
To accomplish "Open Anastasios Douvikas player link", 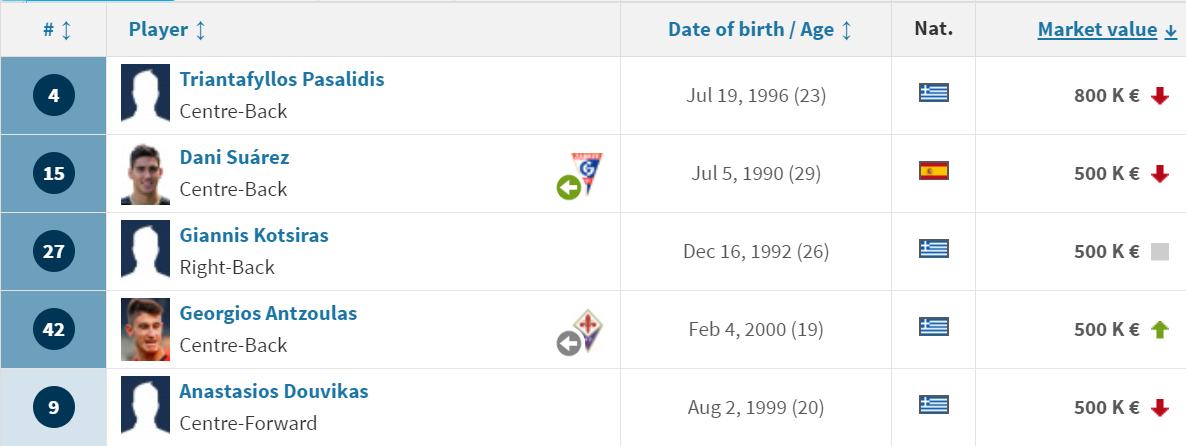I will 274,392.
